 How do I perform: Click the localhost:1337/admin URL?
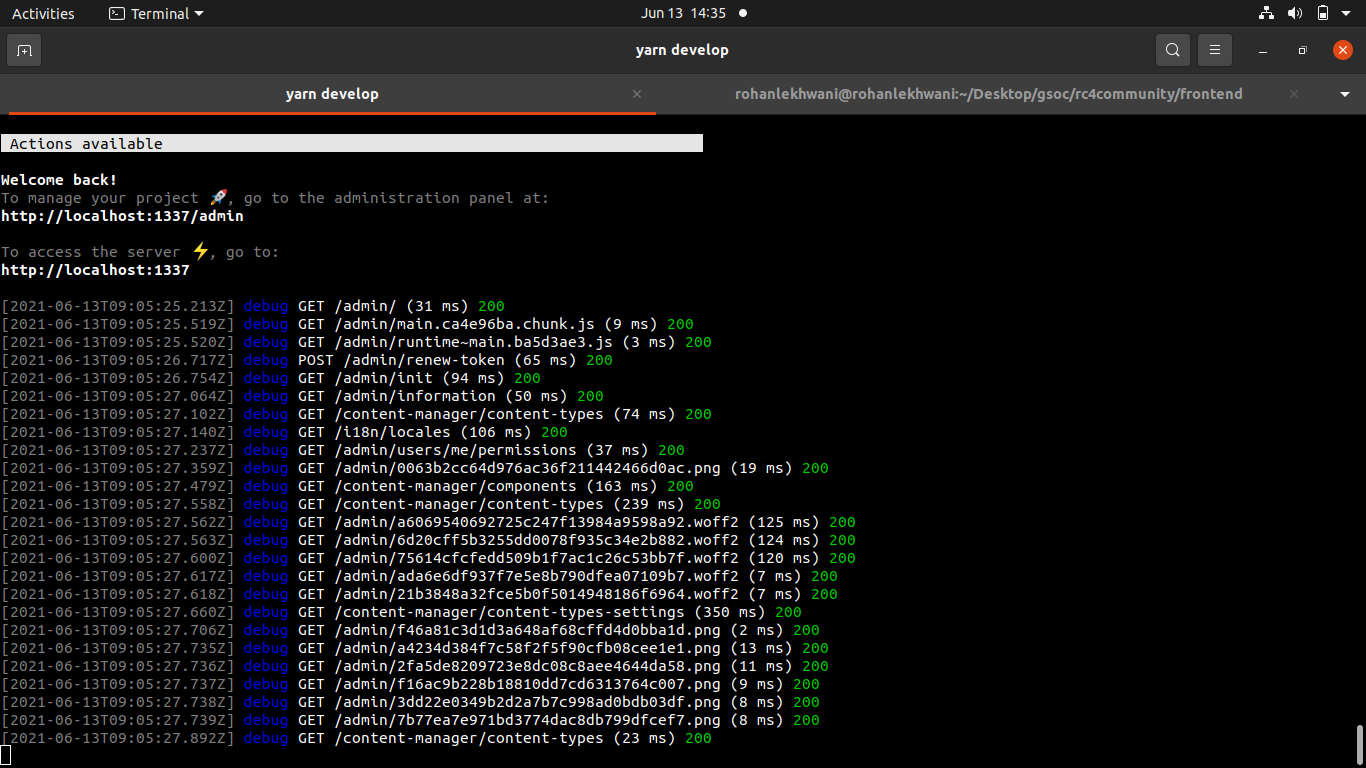[122, 216]
